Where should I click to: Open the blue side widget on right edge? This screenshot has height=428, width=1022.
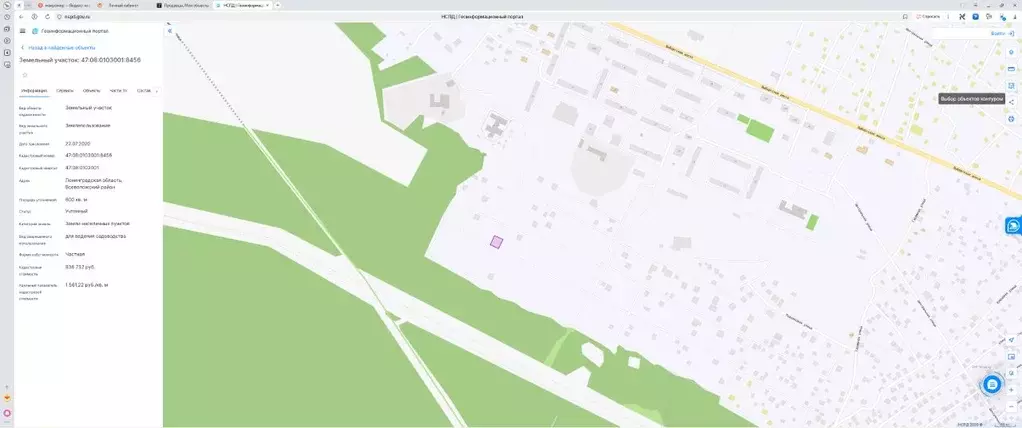tap(1013, 226)
